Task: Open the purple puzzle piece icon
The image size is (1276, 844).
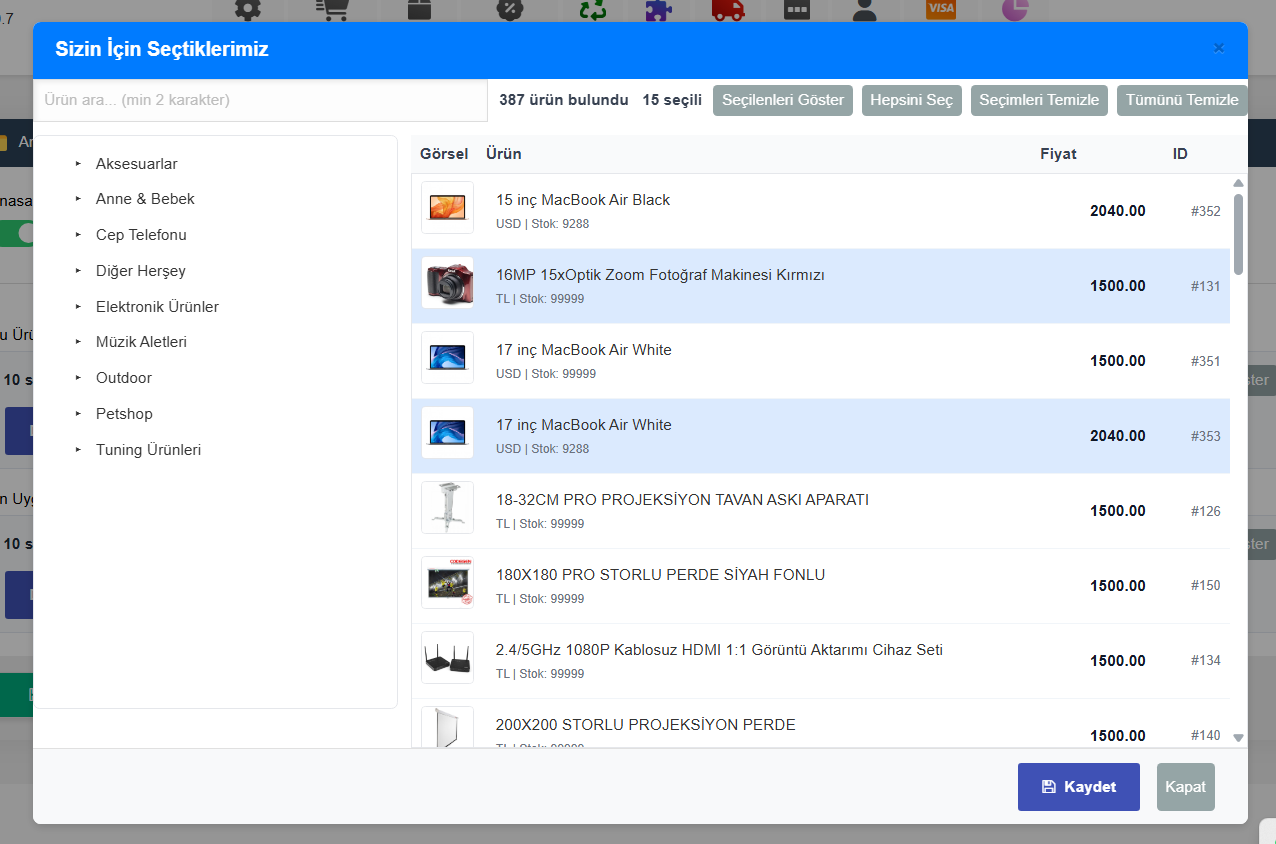Action: 657,9
